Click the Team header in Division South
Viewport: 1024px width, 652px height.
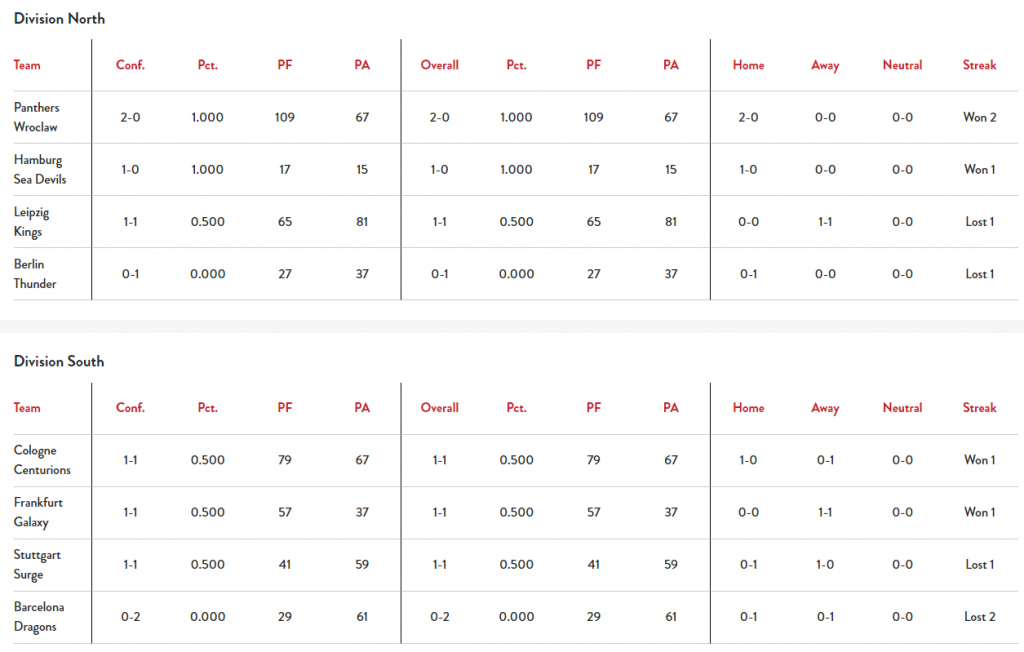pyautogui.click(x=27, y=408)
